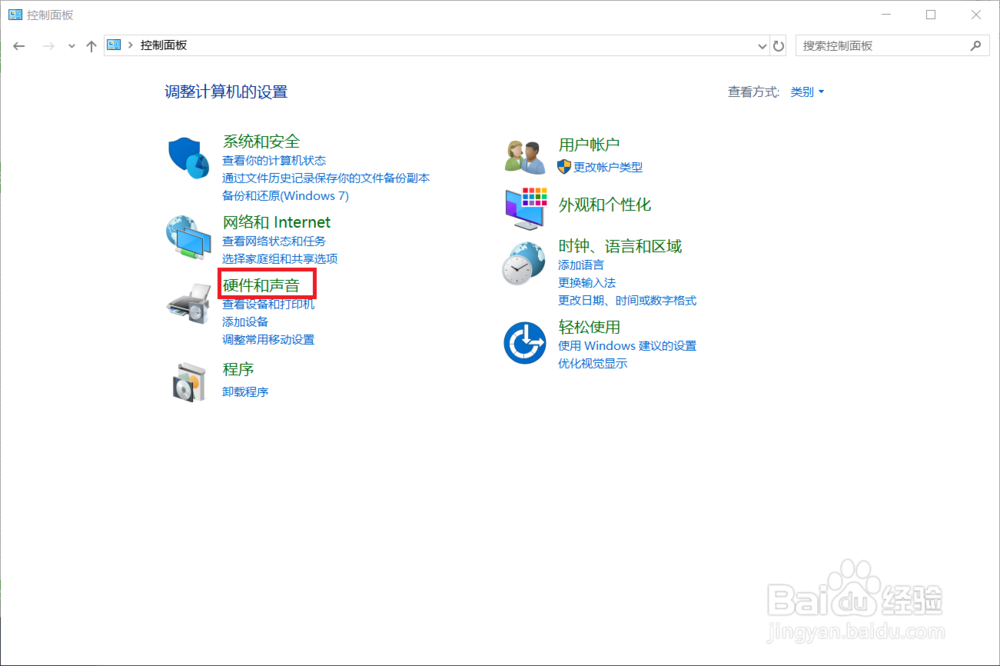Open the 外观和个性化 category

pos(605,205)
